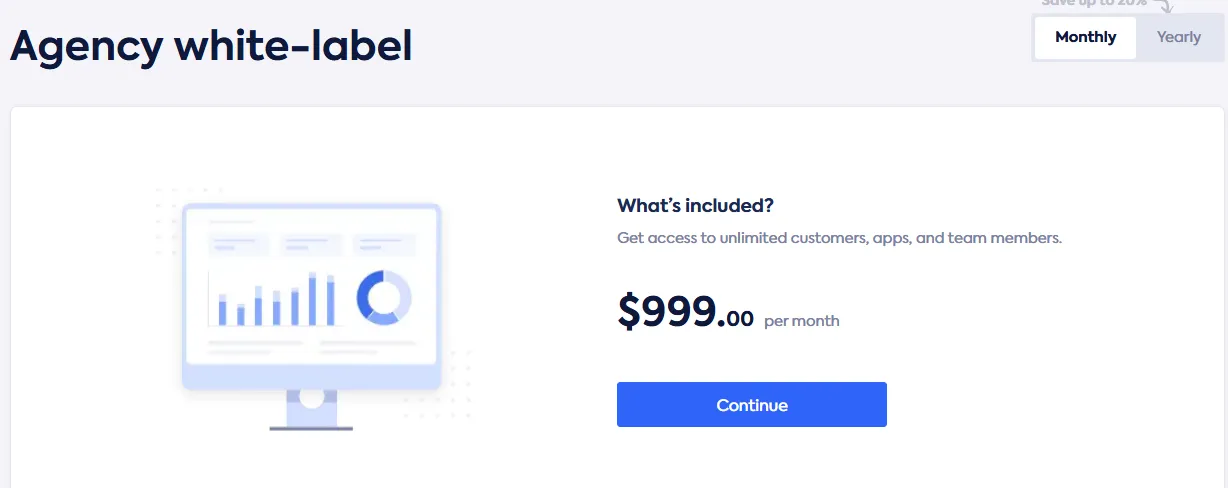The width and height of the screenshot is (1228, 488).
Task: Click the "per month" label
Action: click(802, 321)
